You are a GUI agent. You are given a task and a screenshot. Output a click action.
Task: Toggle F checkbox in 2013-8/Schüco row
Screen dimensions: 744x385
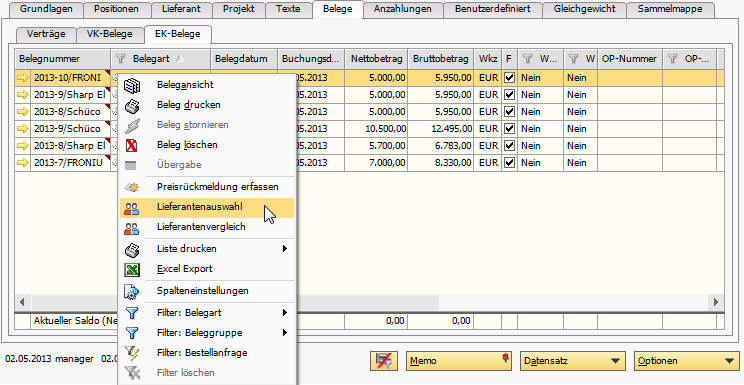coord(510,112)
